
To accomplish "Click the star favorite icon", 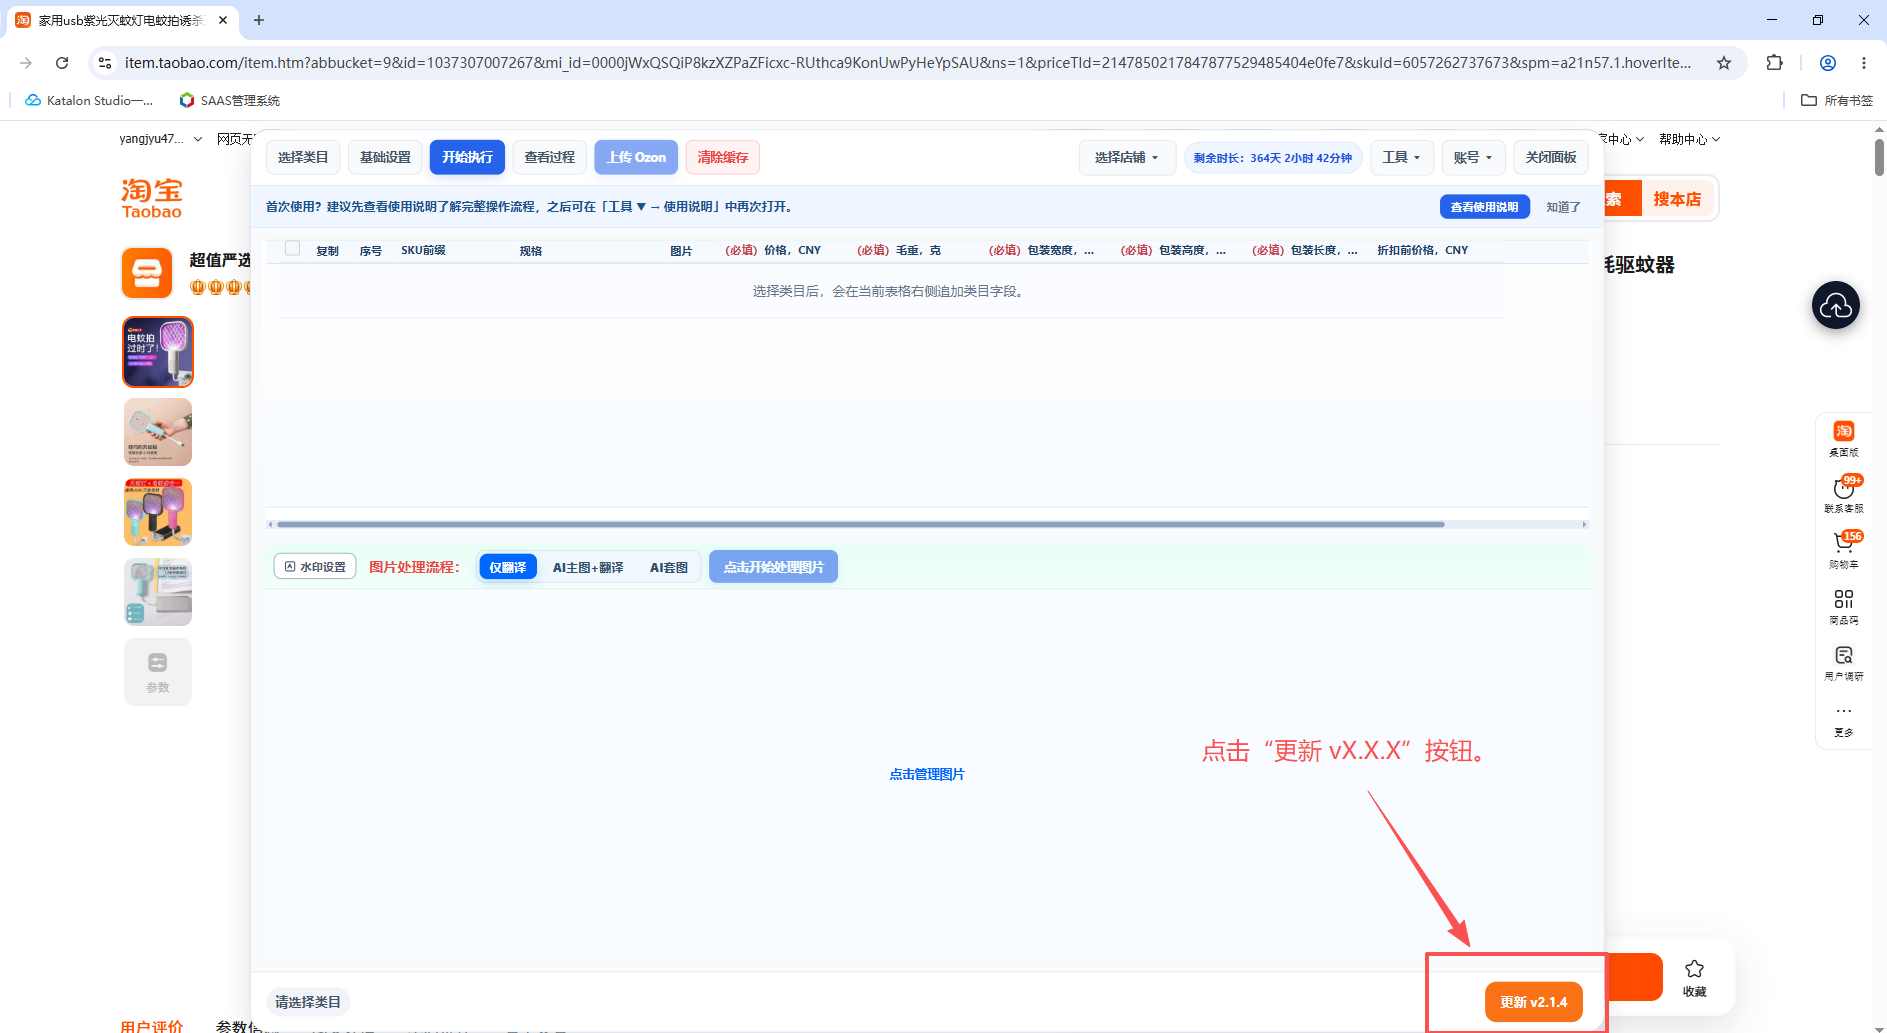I will [1694, 977].
